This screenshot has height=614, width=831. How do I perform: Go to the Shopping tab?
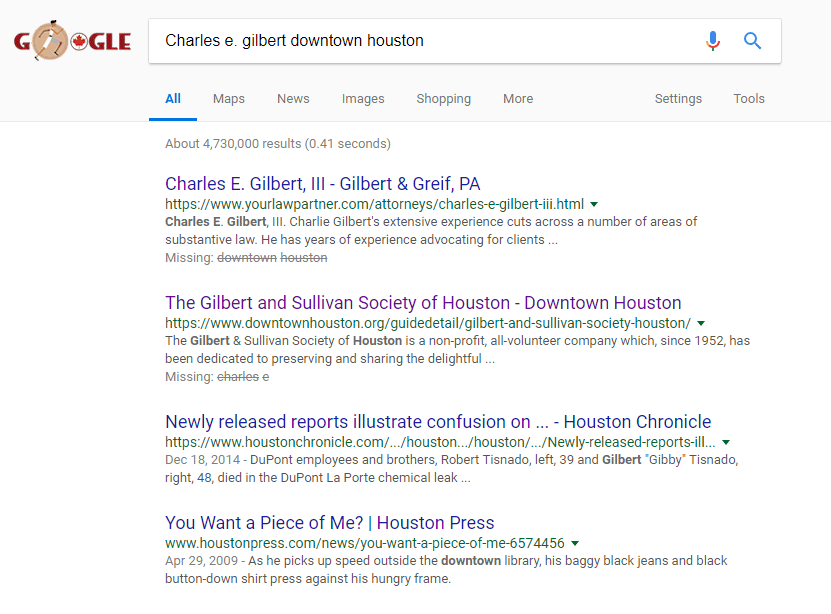pos(443,99)
